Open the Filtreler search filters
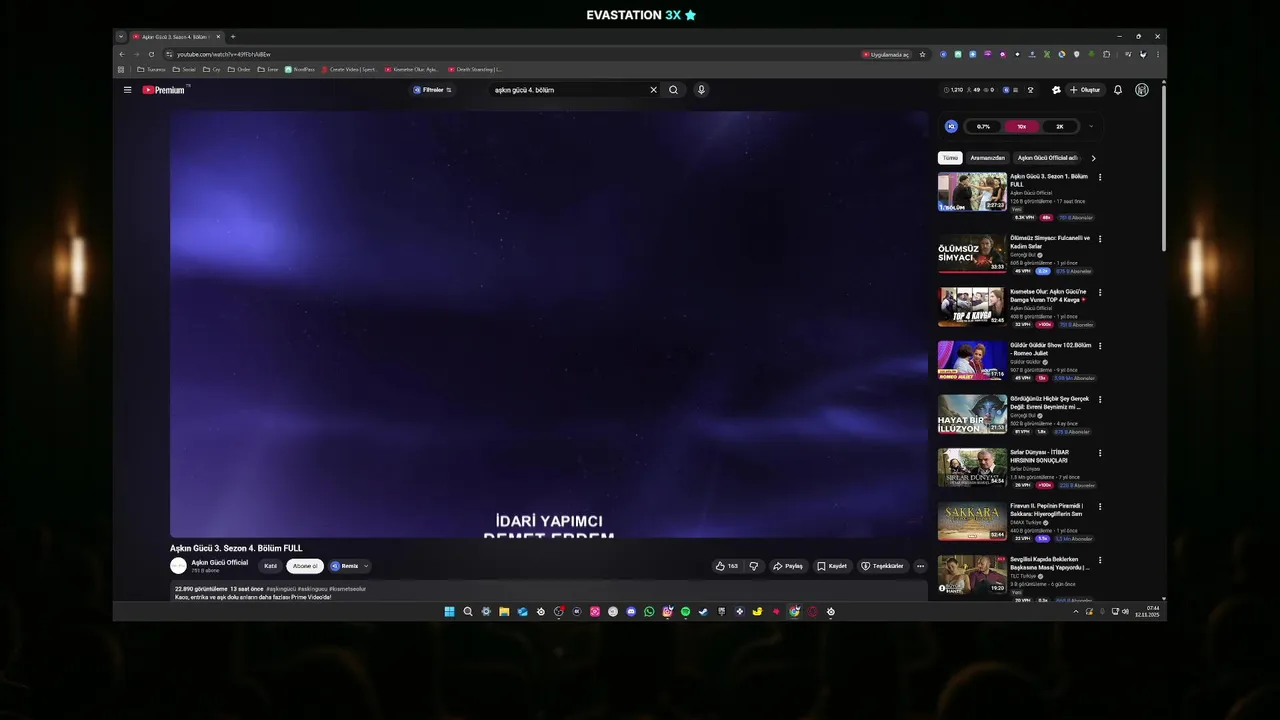This screenshot has width=1280, height=720. tap(432, 90)
